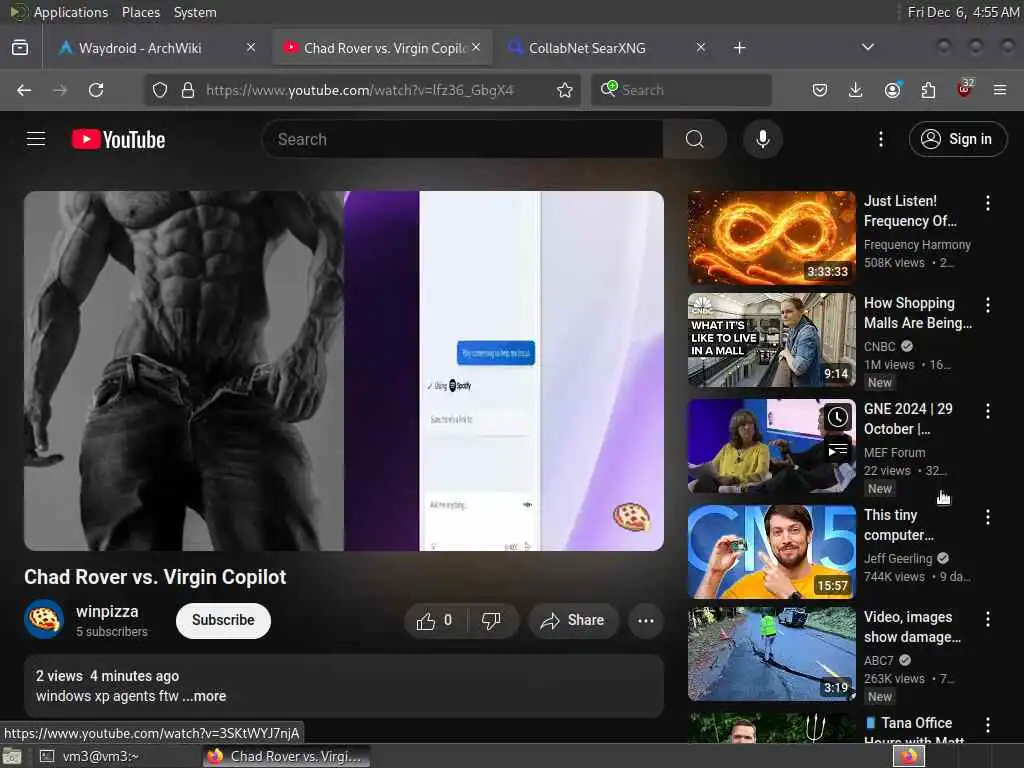Viewport: 1024px width, 768px height.
Task: Open the Firefox application hamburger menu
Action: click(x=1000, y=90)
